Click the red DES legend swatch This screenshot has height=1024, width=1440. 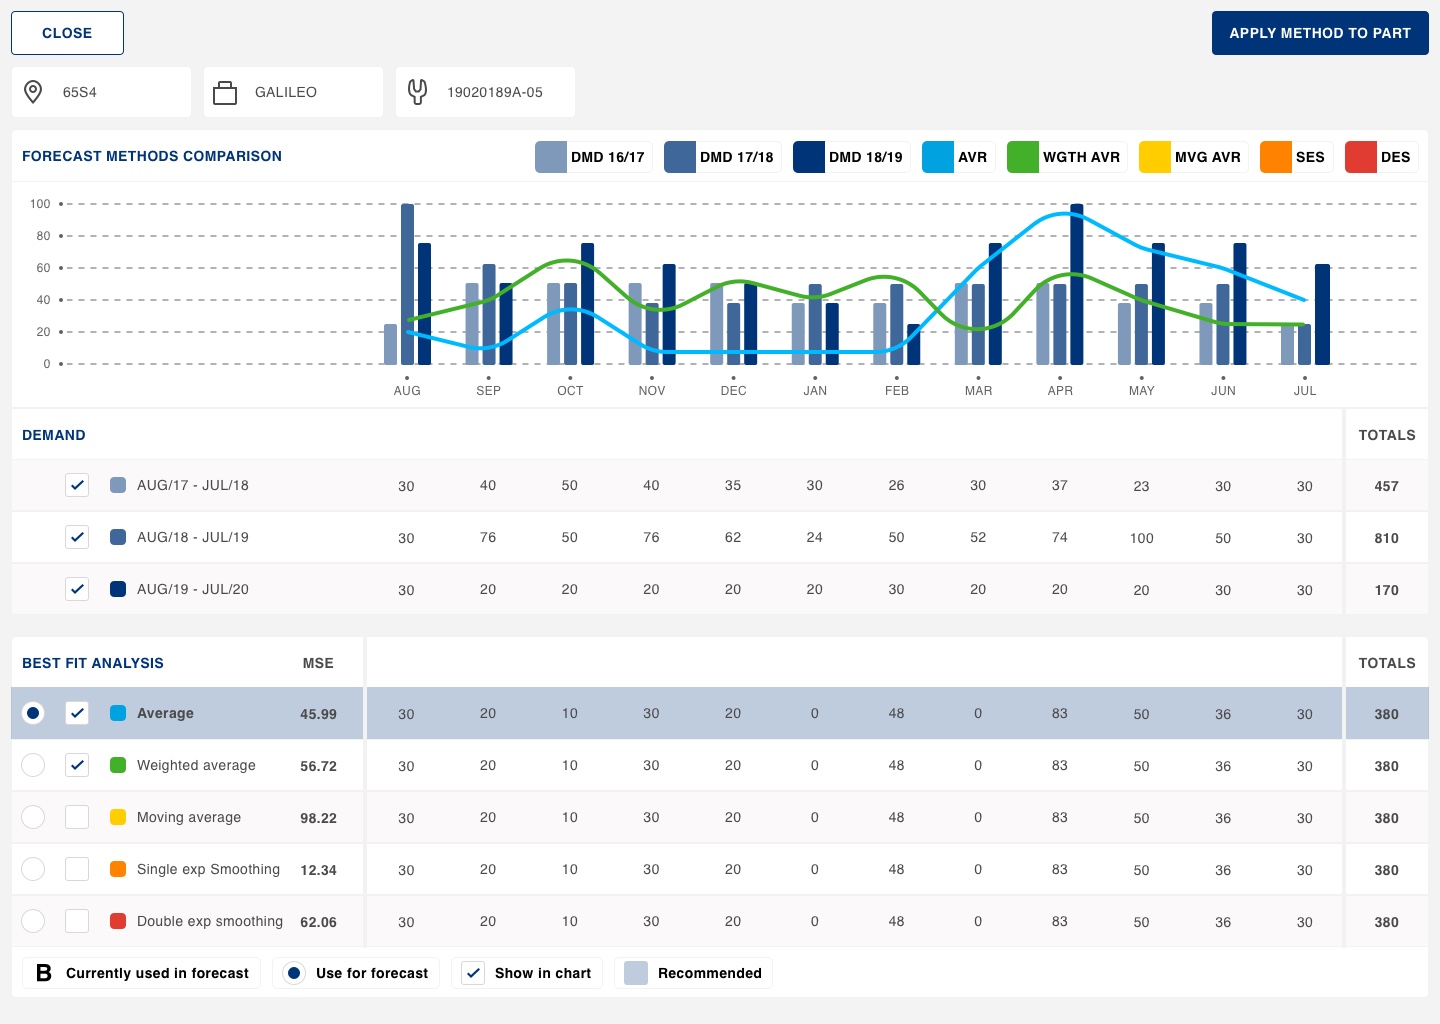(x=1360, y=157)
